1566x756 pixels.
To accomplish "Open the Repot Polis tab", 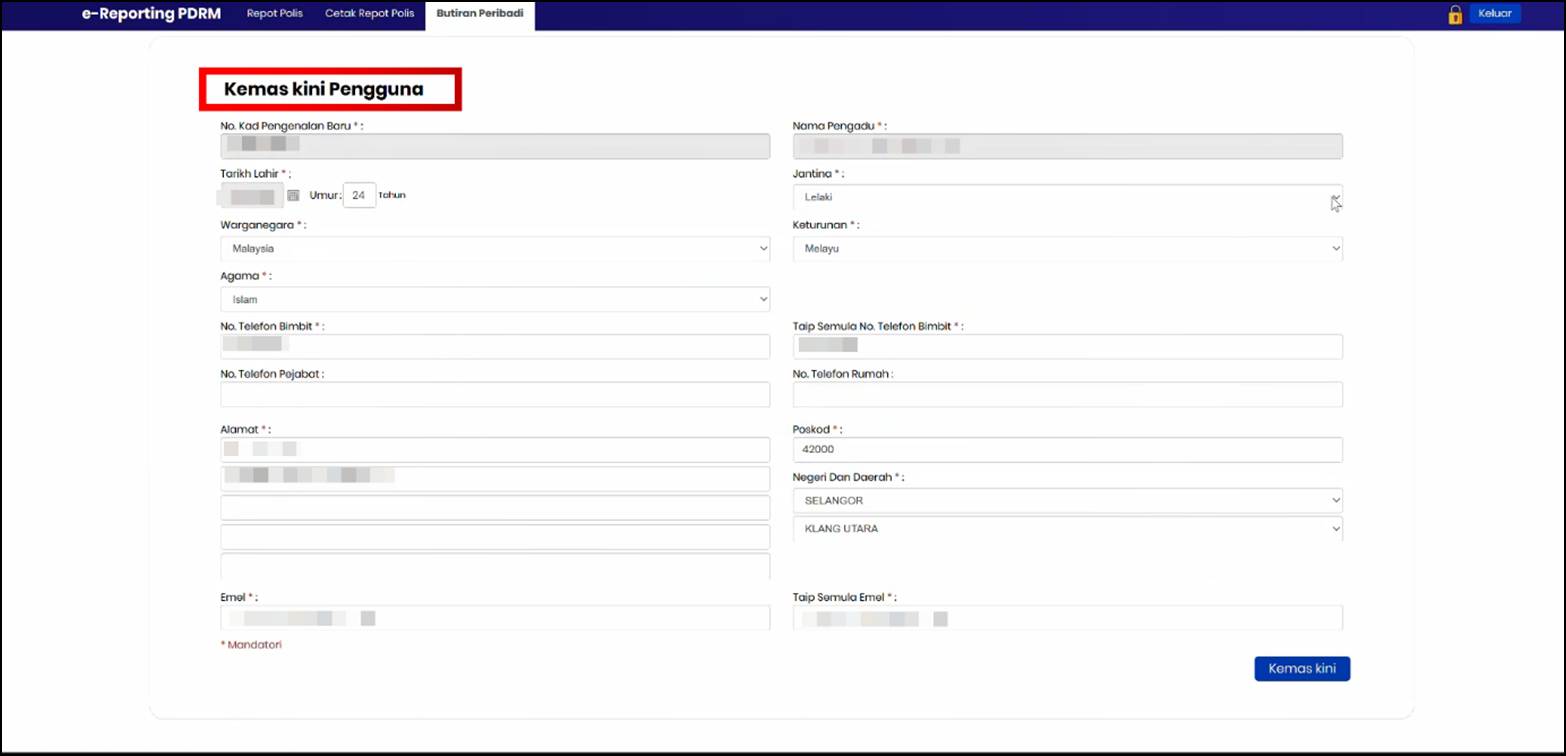I will pyautogui.click(x=275, y=14).
